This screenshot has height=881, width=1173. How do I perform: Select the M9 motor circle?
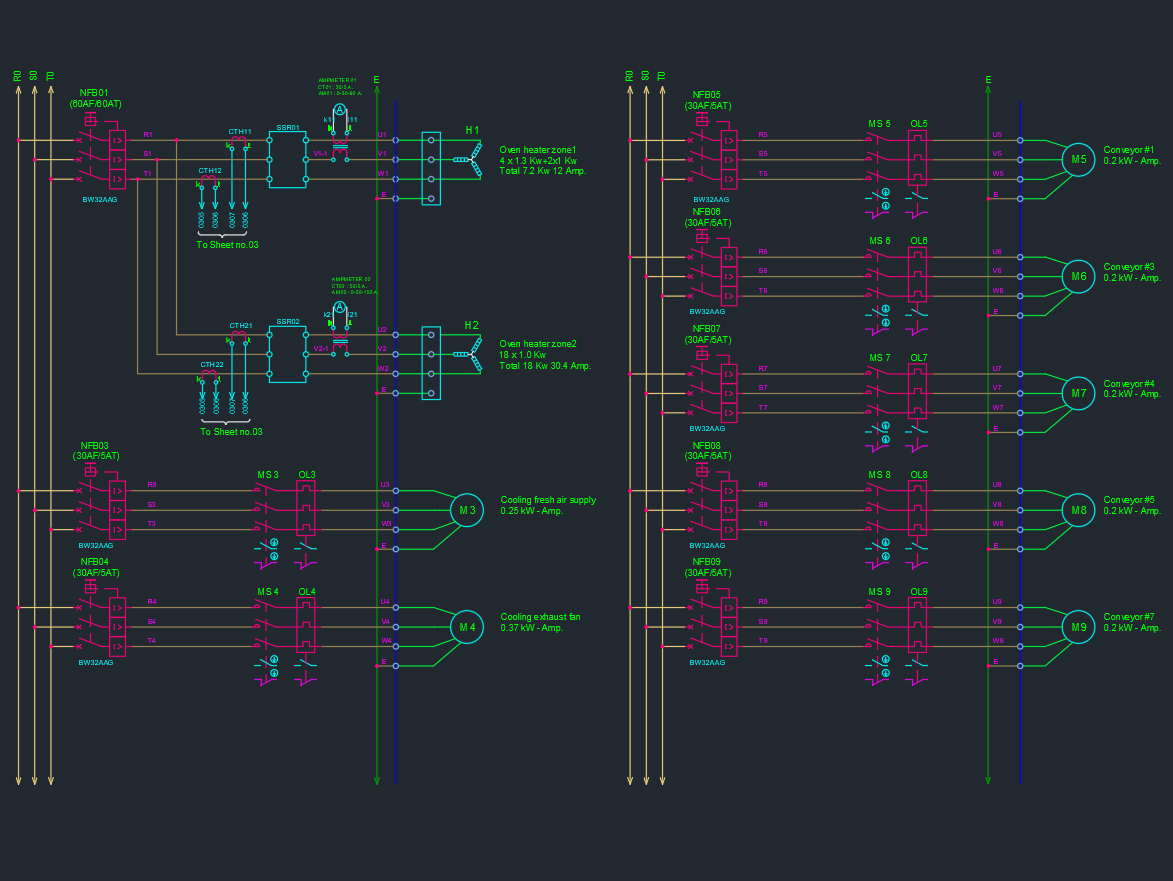[1078, 627]
